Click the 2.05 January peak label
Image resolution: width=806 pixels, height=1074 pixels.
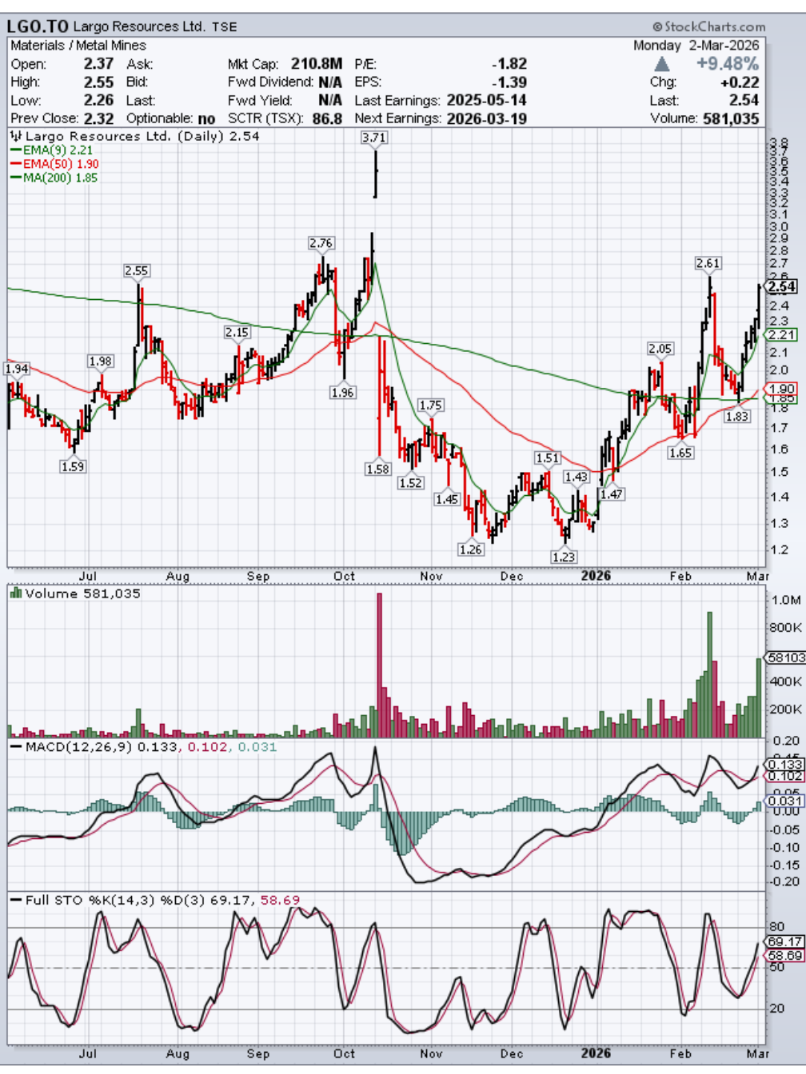point(660,349)
